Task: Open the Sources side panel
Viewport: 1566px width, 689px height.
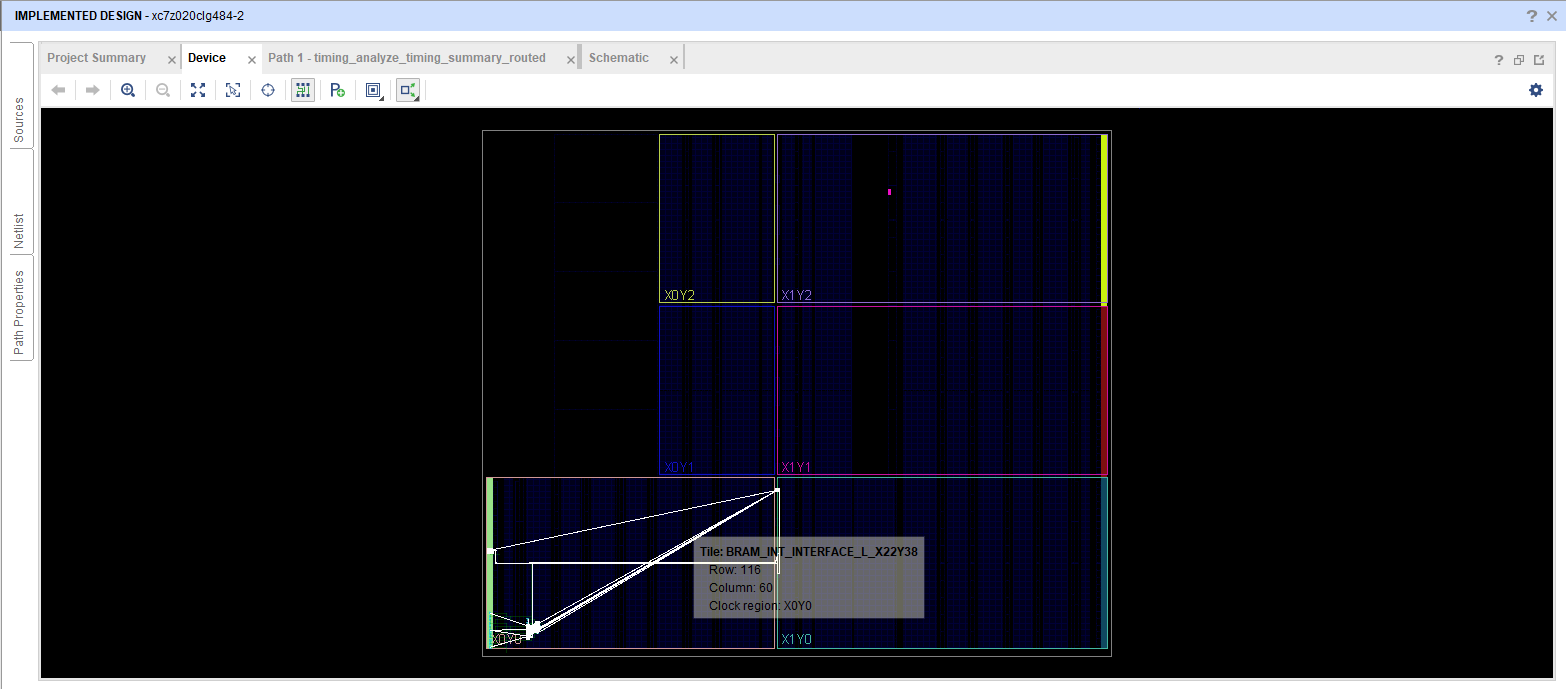Action: [x=20, y=118]
